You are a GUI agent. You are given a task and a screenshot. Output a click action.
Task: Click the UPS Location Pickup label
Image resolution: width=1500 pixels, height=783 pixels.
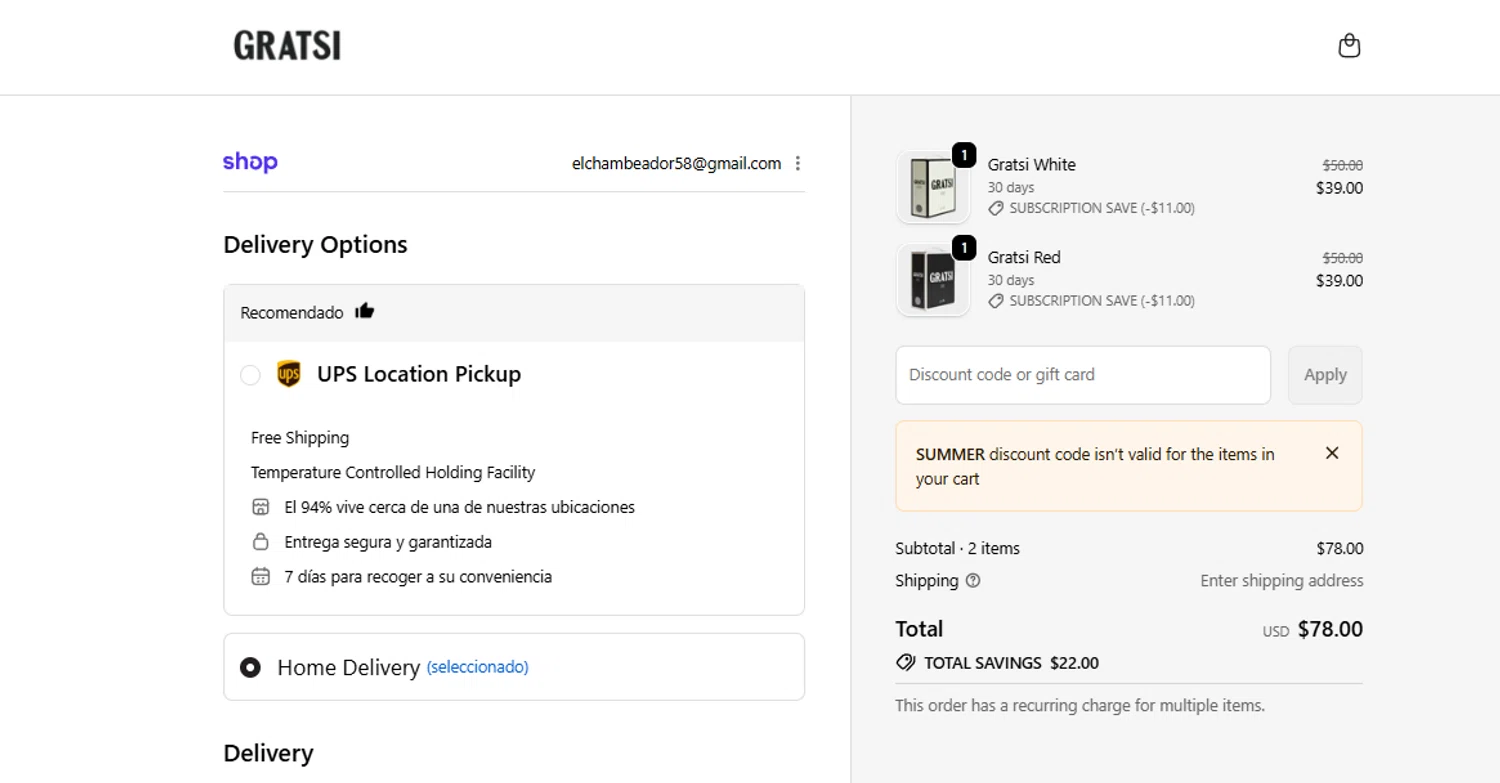coord(419,374)
